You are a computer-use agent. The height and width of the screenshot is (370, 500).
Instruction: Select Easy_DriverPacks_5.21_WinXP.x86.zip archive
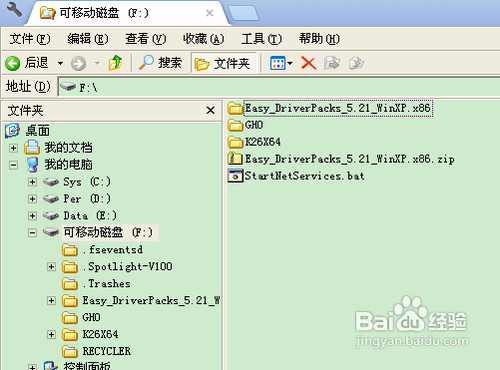click(x=350, y=159)
